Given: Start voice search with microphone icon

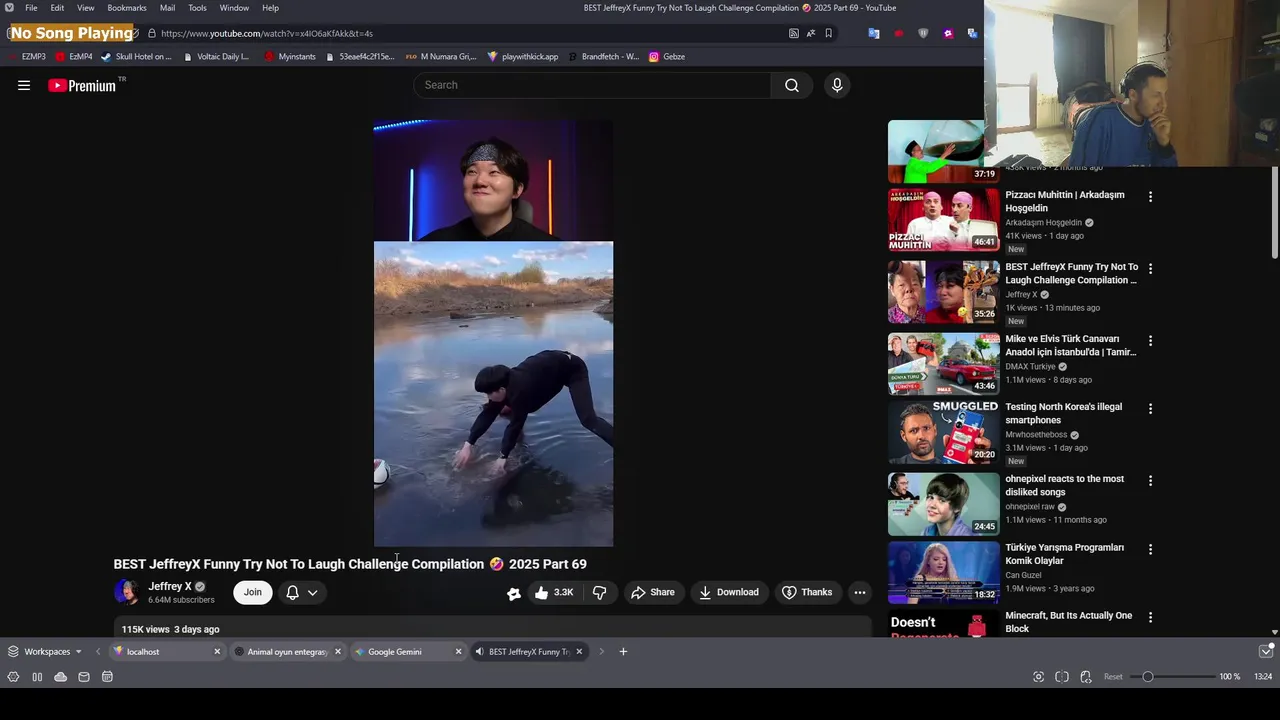Looking at the screenshot, I should pos(837,85).
